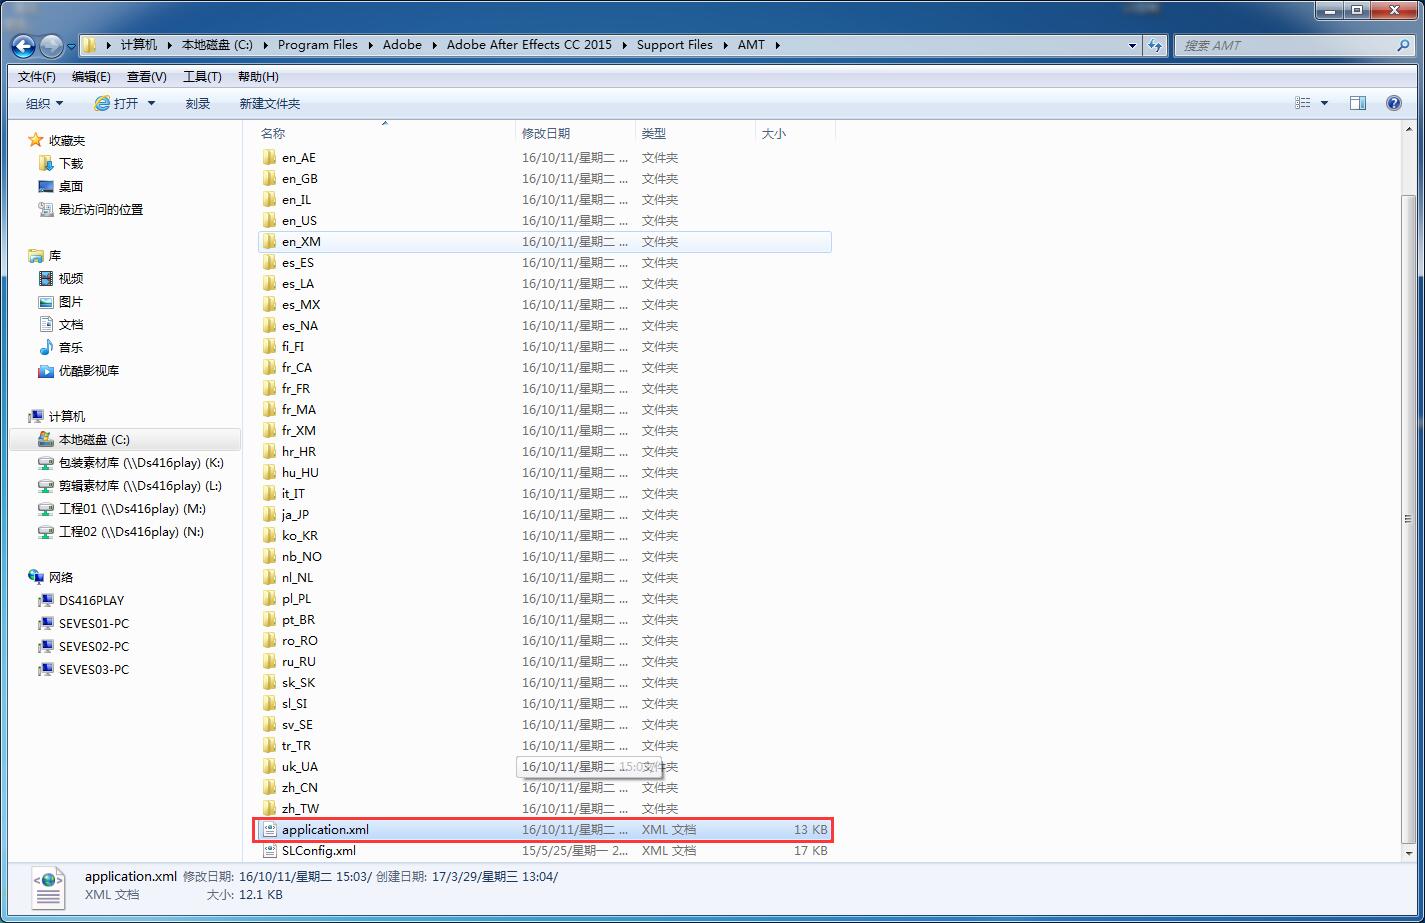Sort by 名称 column header

[x=385, y=133]
